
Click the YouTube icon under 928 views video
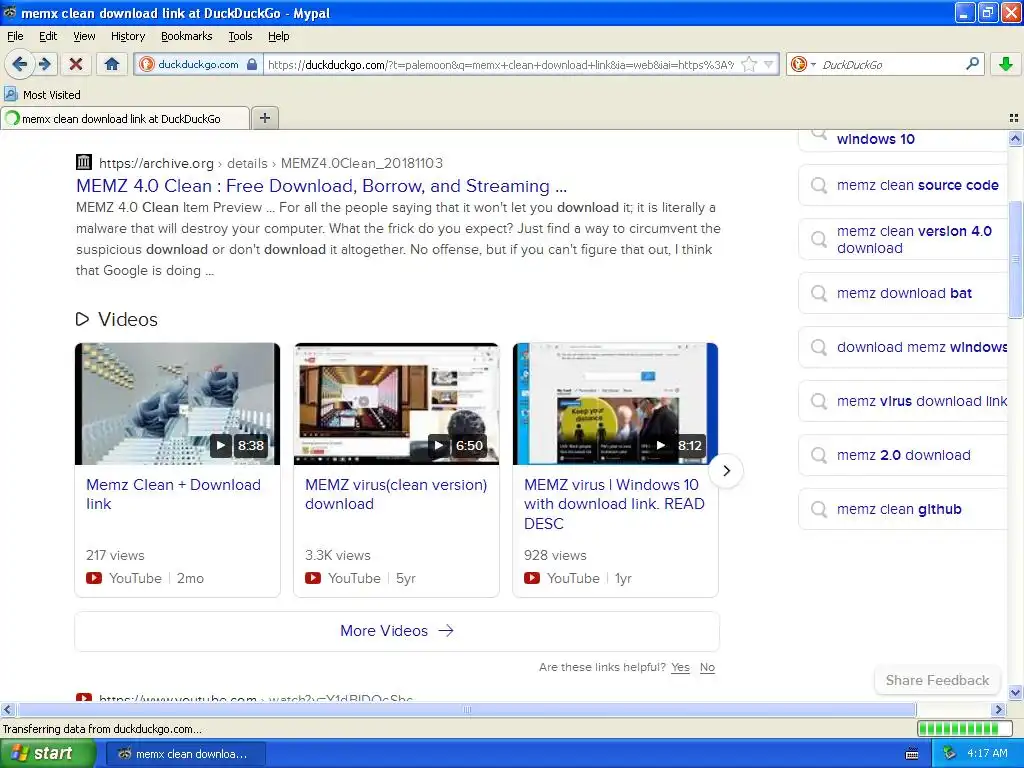pyautogui.click(x=532, y=578)
